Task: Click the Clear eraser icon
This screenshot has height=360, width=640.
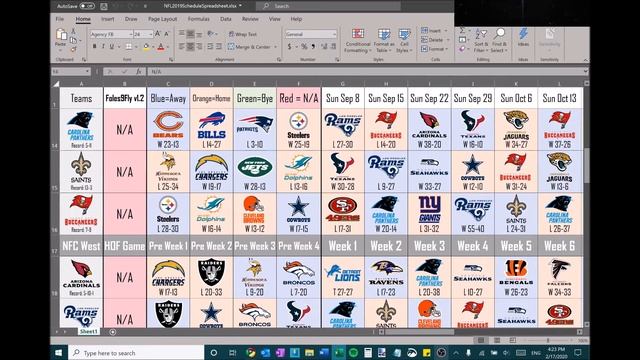Action: click(462, 49)
